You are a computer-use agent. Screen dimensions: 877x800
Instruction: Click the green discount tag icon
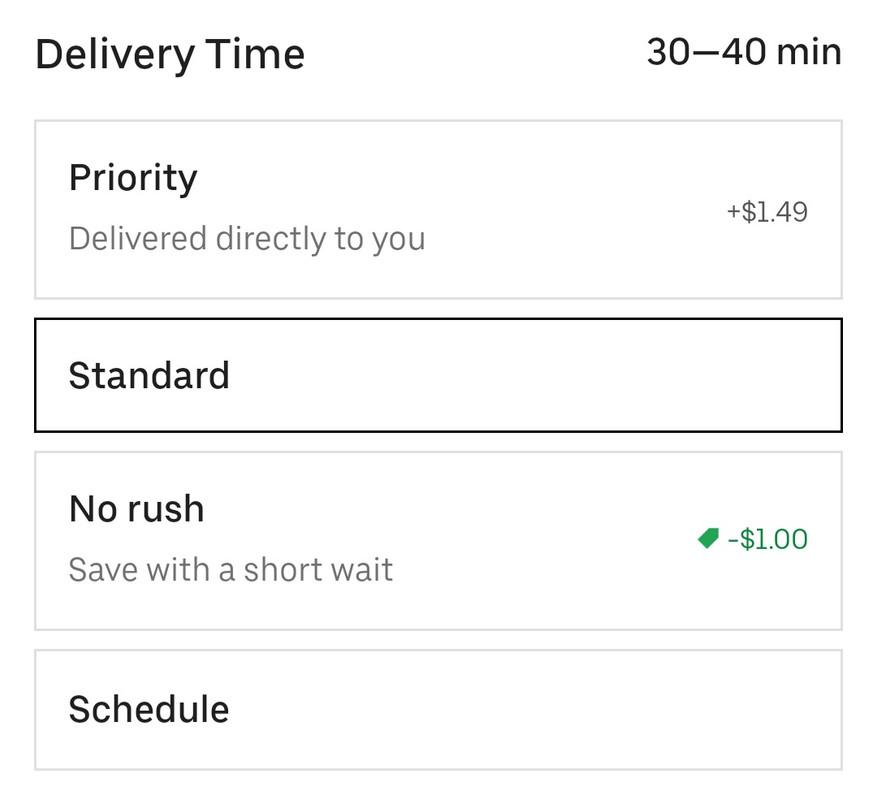pyautogui.click(x=708, y=538)
